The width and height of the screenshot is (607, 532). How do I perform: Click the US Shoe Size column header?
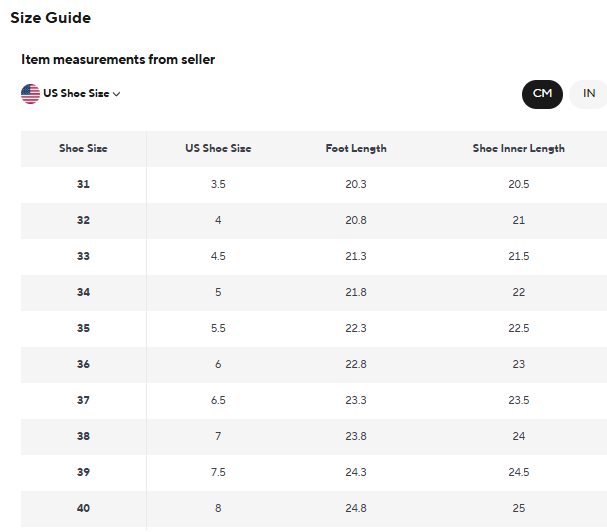[x=218, y=148]
